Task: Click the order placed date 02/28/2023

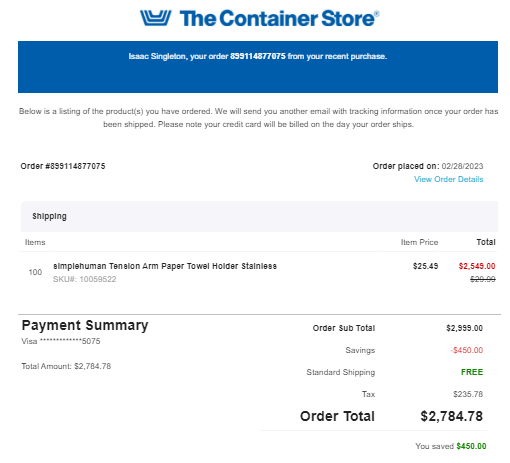Action: coord(462,166)
